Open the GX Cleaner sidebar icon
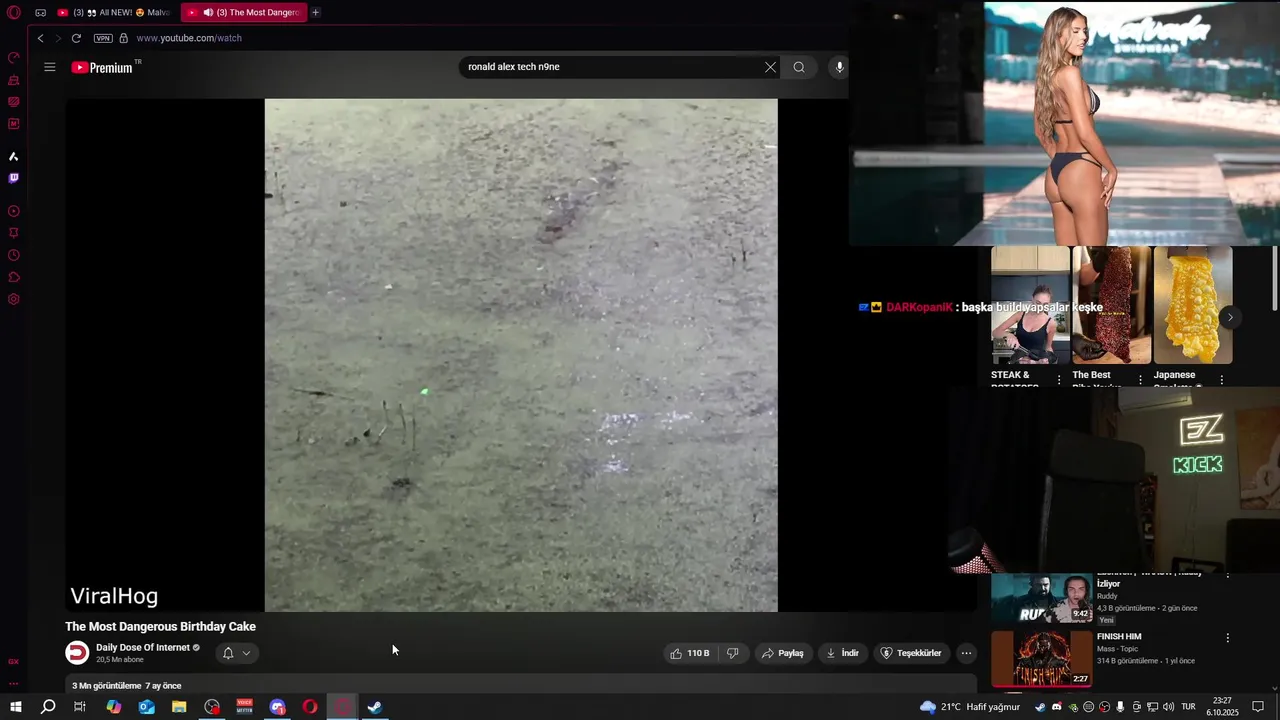 [14, 80]
